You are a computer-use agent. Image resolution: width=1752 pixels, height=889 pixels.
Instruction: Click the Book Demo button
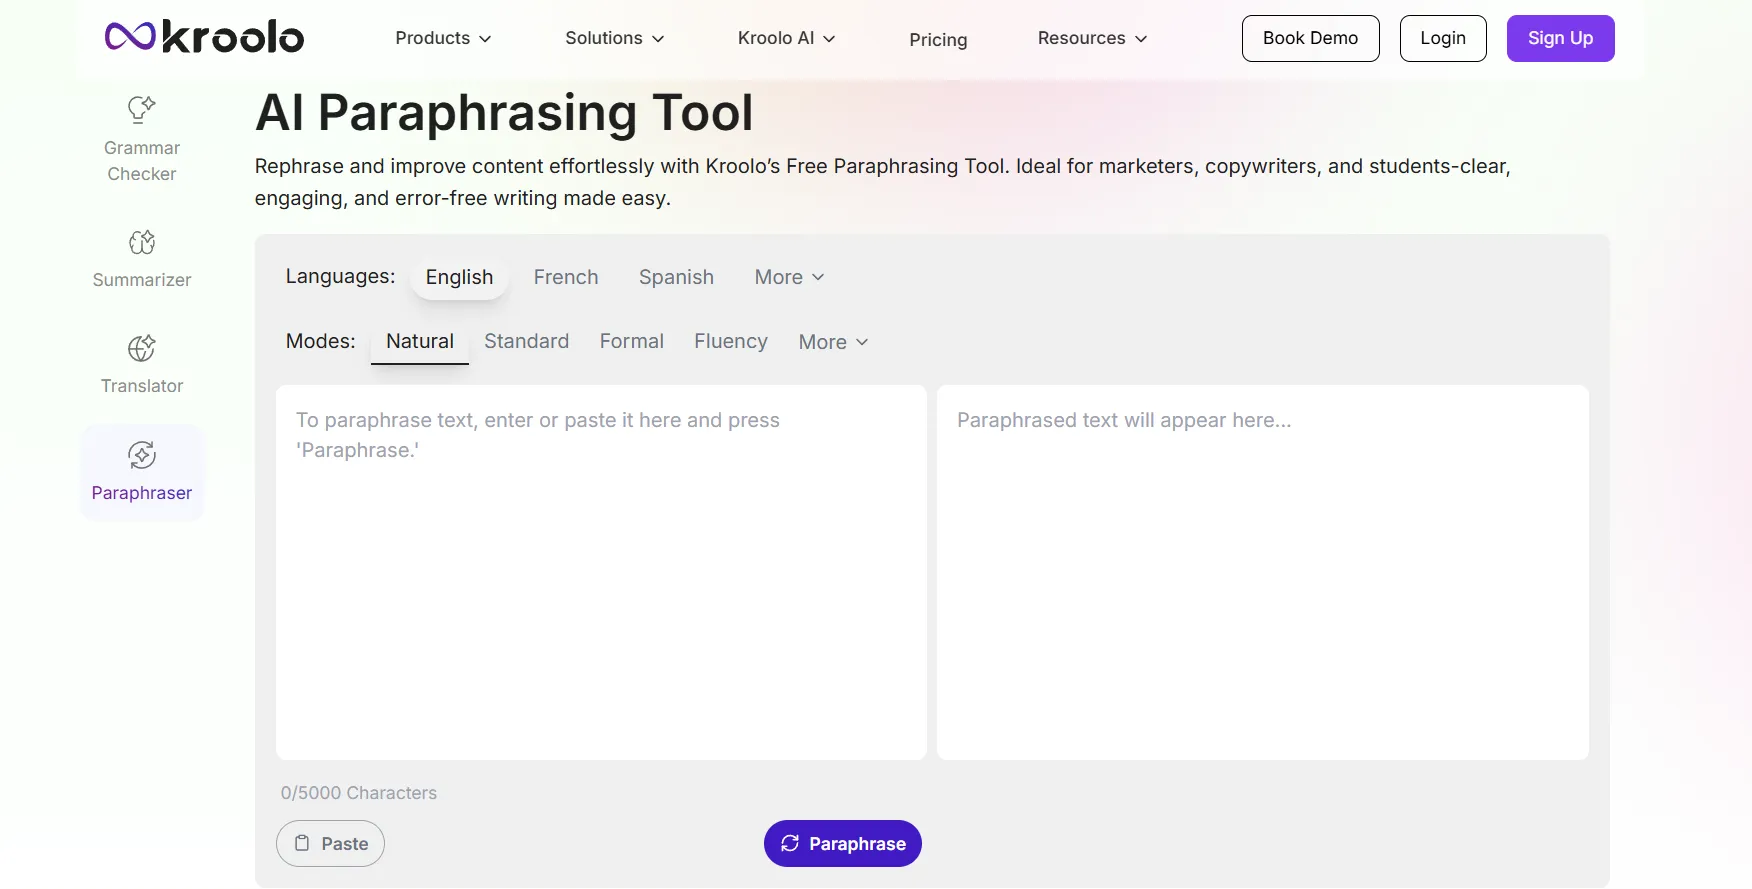1310,38
